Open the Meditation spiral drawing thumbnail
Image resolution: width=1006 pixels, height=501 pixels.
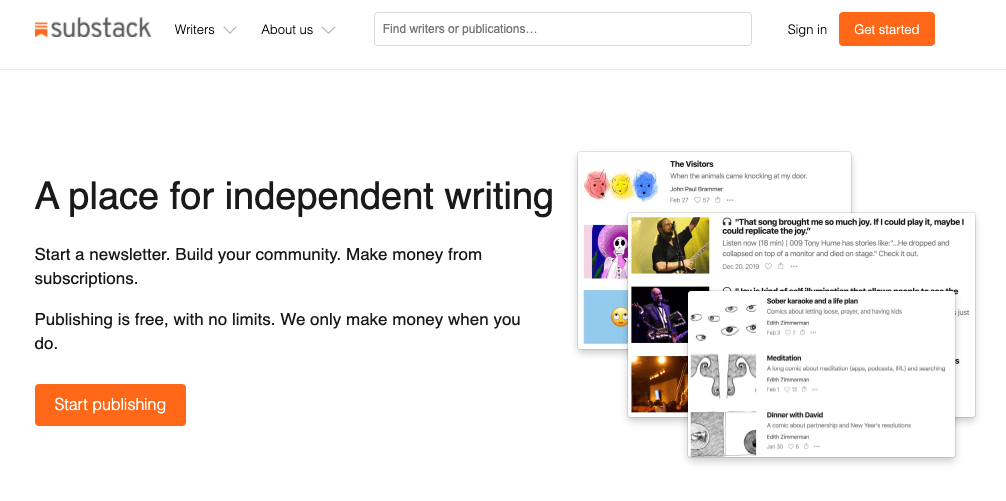pyautogui.click(x=724, y=375)
